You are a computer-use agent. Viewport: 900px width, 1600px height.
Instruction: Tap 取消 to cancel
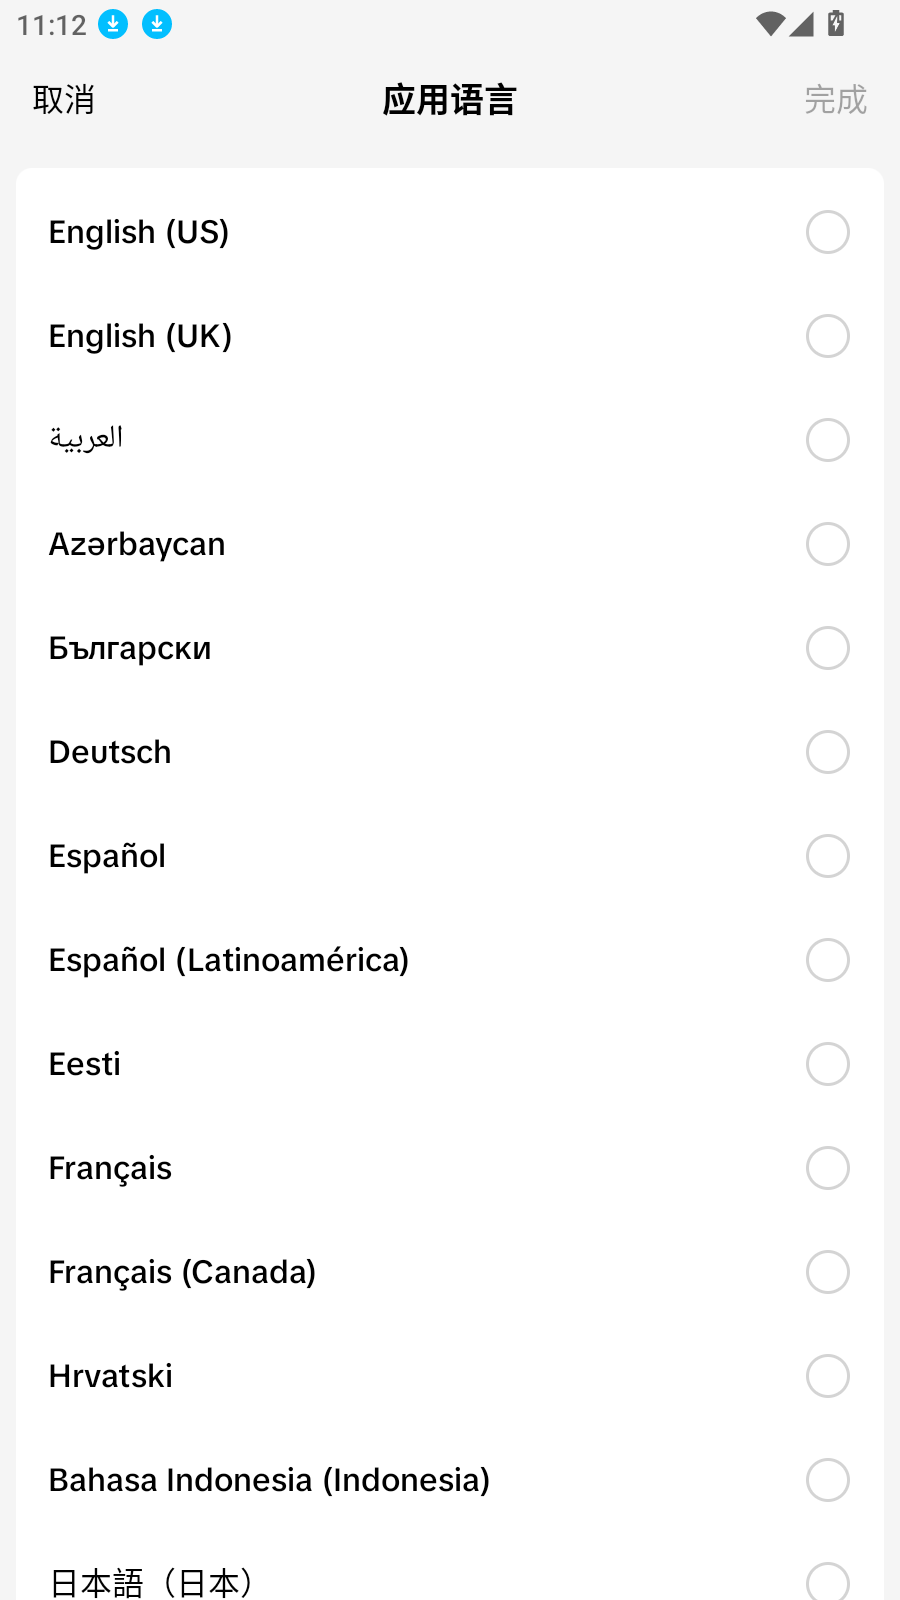(x=64, y=100)
